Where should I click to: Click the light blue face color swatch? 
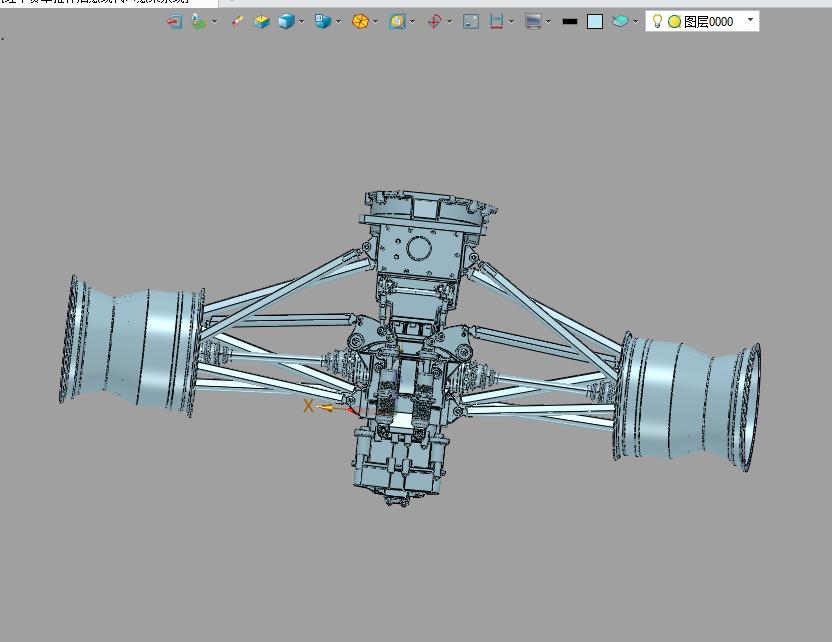click(595, 22)
